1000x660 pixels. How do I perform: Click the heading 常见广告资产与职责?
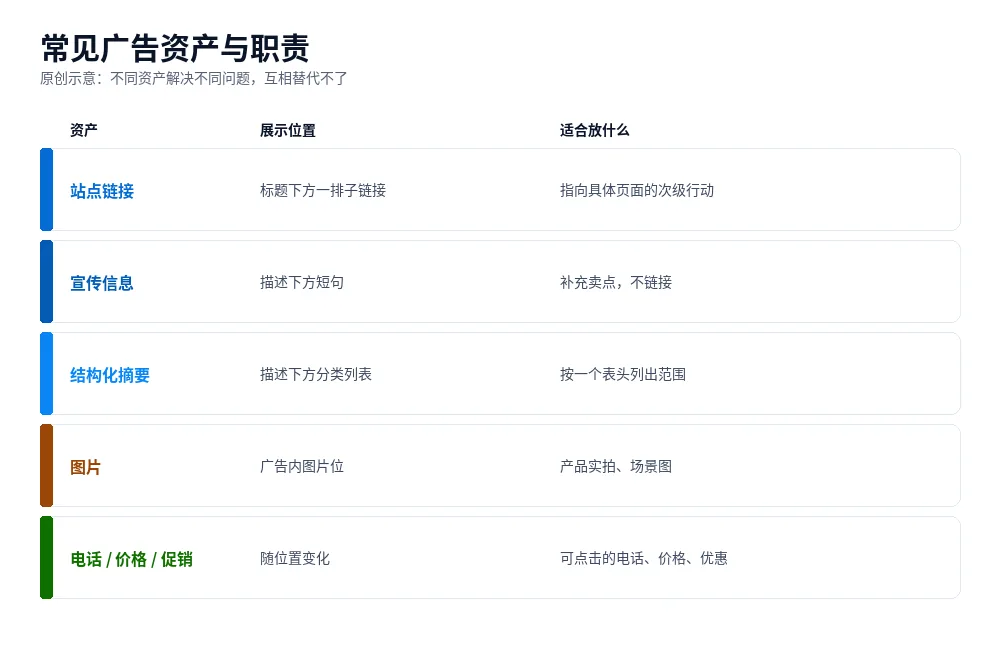pyautogui.click(x=175, y=48)
